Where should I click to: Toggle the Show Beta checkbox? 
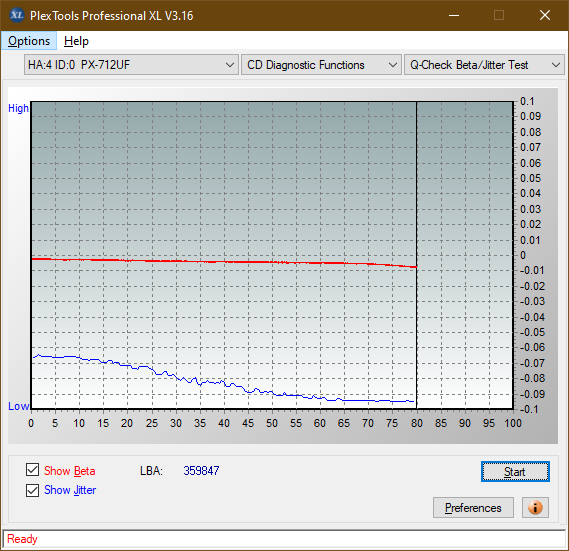coord(33,470)
